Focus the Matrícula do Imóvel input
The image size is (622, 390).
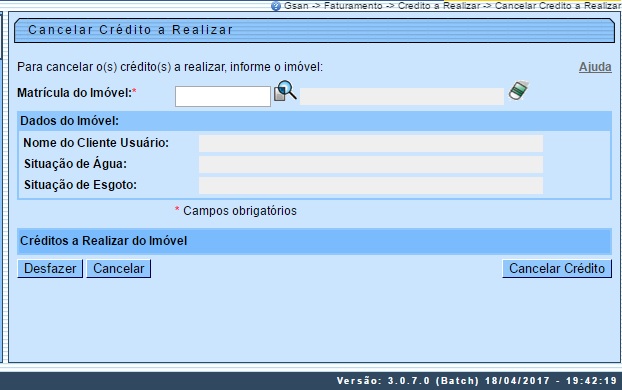pos(223,96)
